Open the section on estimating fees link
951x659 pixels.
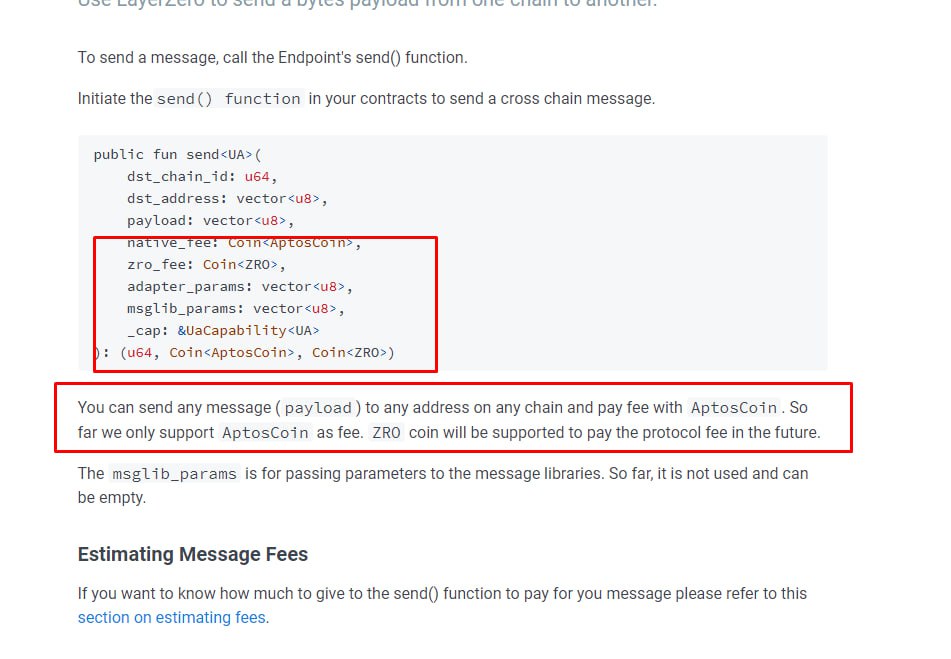click(173, 617)
